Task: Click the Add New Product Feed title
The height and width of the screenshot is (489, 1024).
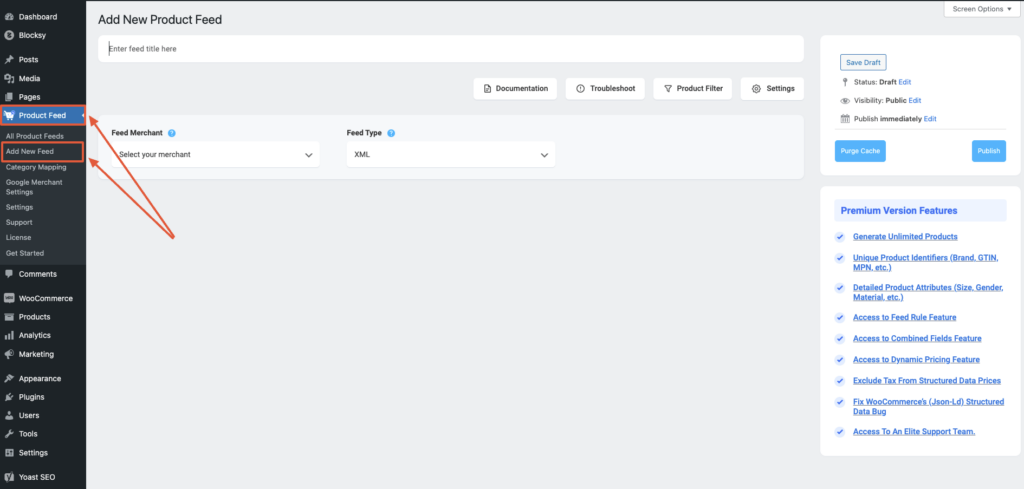Action: [x=160, y=20]
